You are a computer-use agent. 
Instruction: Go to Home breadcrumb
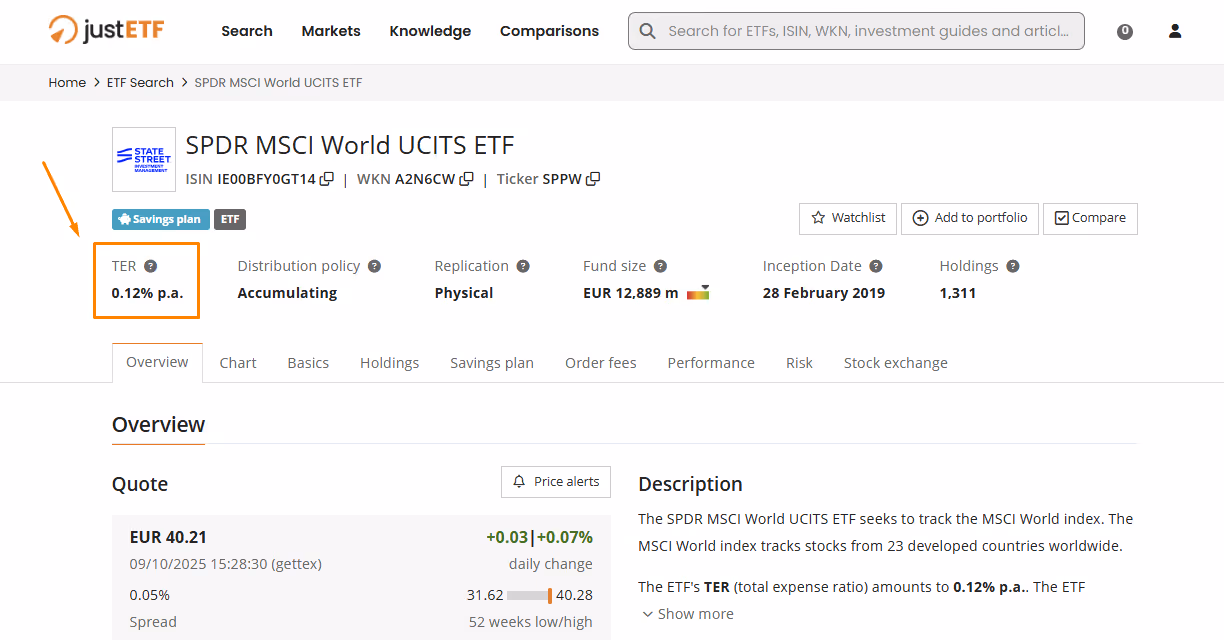(x=67, y=82)
